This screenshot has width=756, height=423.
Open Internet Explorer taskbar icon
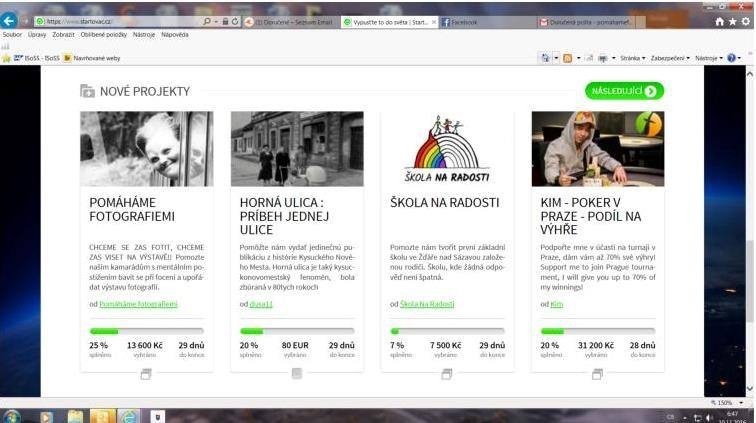click(128, 417)
